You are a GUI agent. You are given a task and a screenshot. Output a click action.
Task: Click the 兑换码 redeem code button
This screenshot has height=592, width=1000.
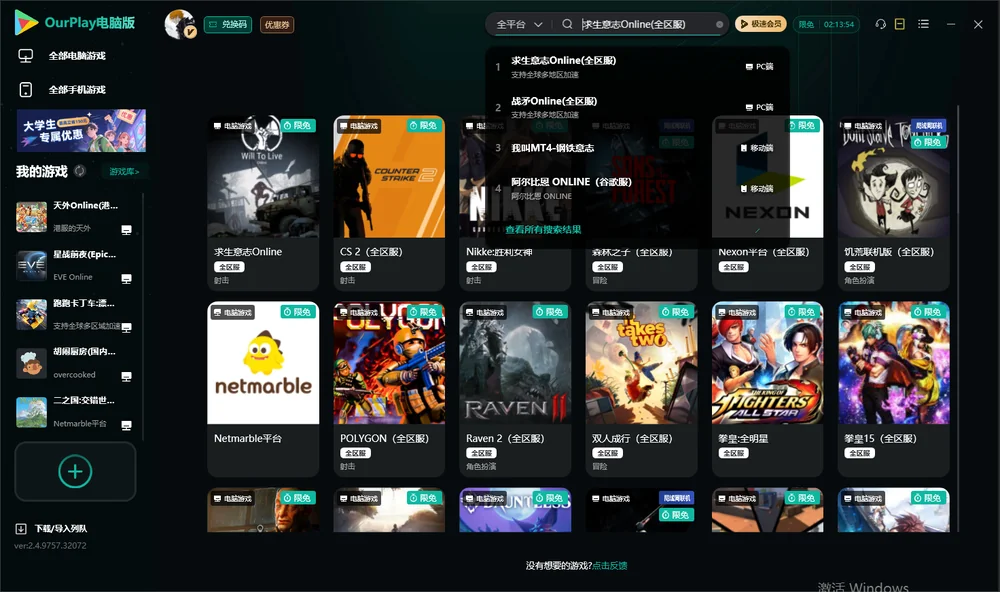[x=228, y=24]
